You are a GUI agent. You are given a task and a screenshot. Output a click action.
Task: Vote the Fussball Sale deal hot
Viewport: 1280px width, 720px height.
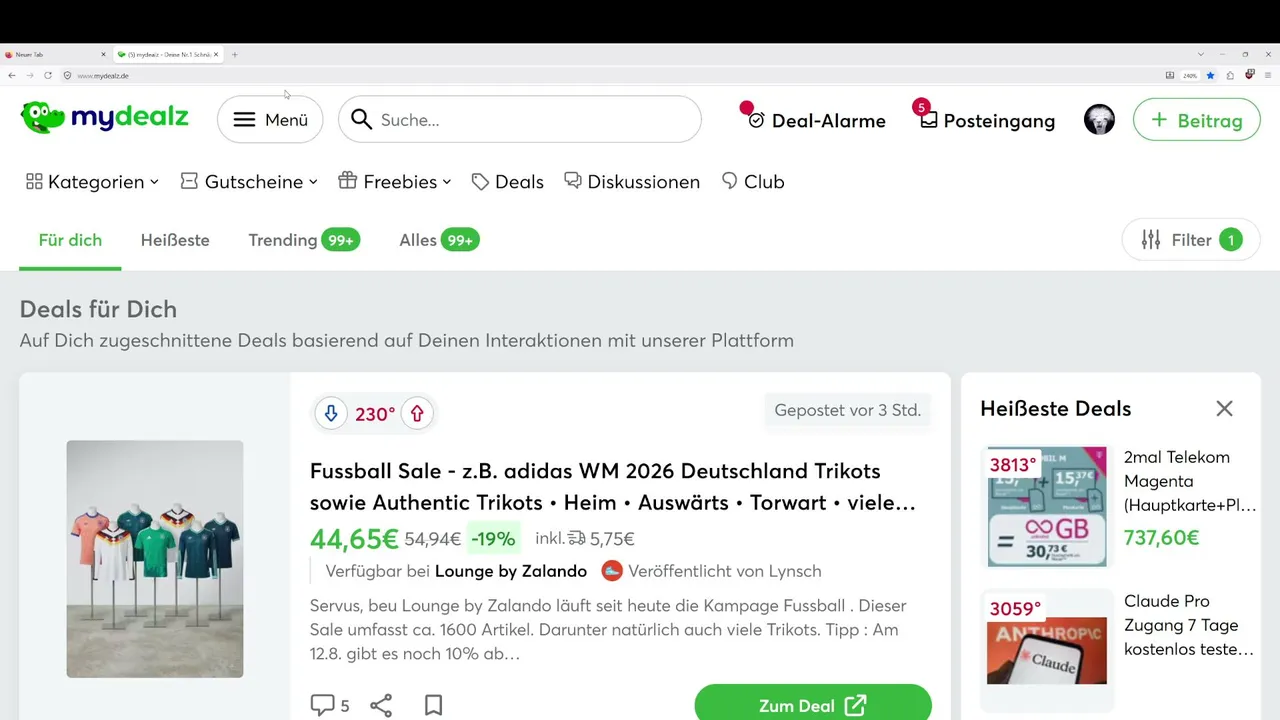coord(417,413)
